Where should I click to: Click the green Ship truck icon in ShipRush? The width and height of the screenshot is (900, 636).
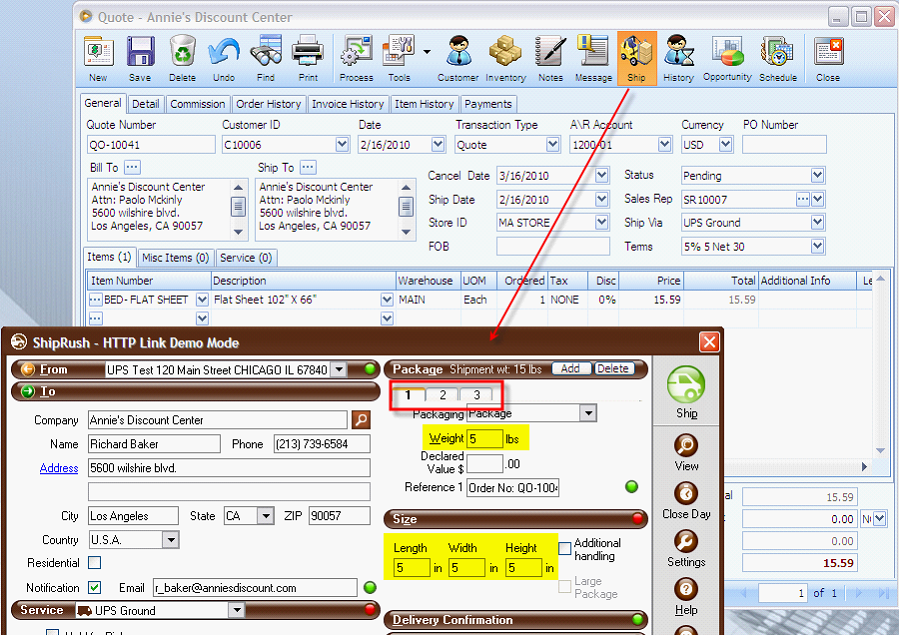(x=686, y=384)
